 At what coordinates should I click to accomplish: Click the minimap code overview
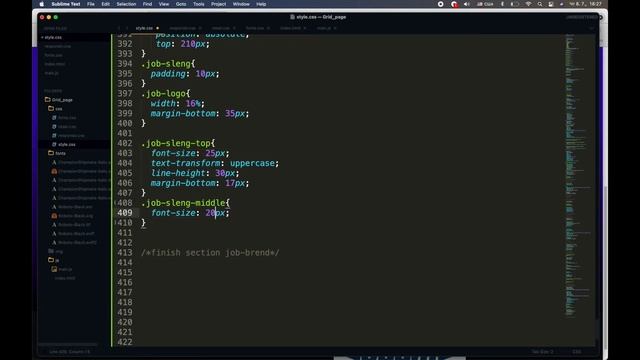pyautogui.click(x=578, y=176)
